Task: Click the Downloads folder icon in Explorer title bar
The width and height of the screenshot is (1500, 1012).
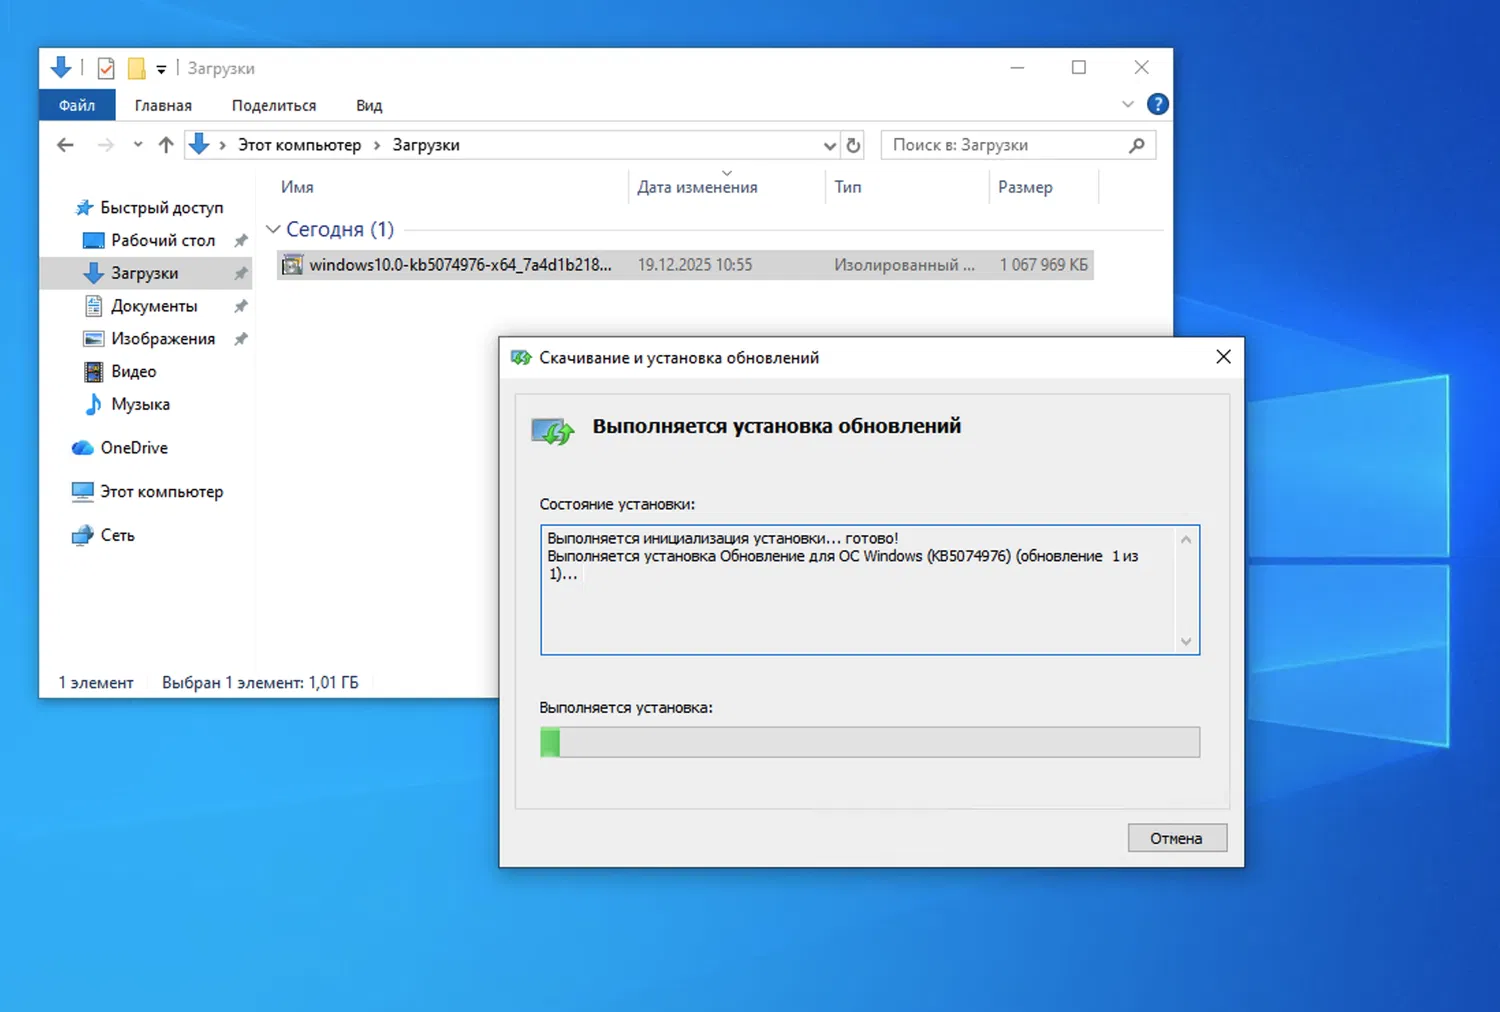Action: coord(61,68)
